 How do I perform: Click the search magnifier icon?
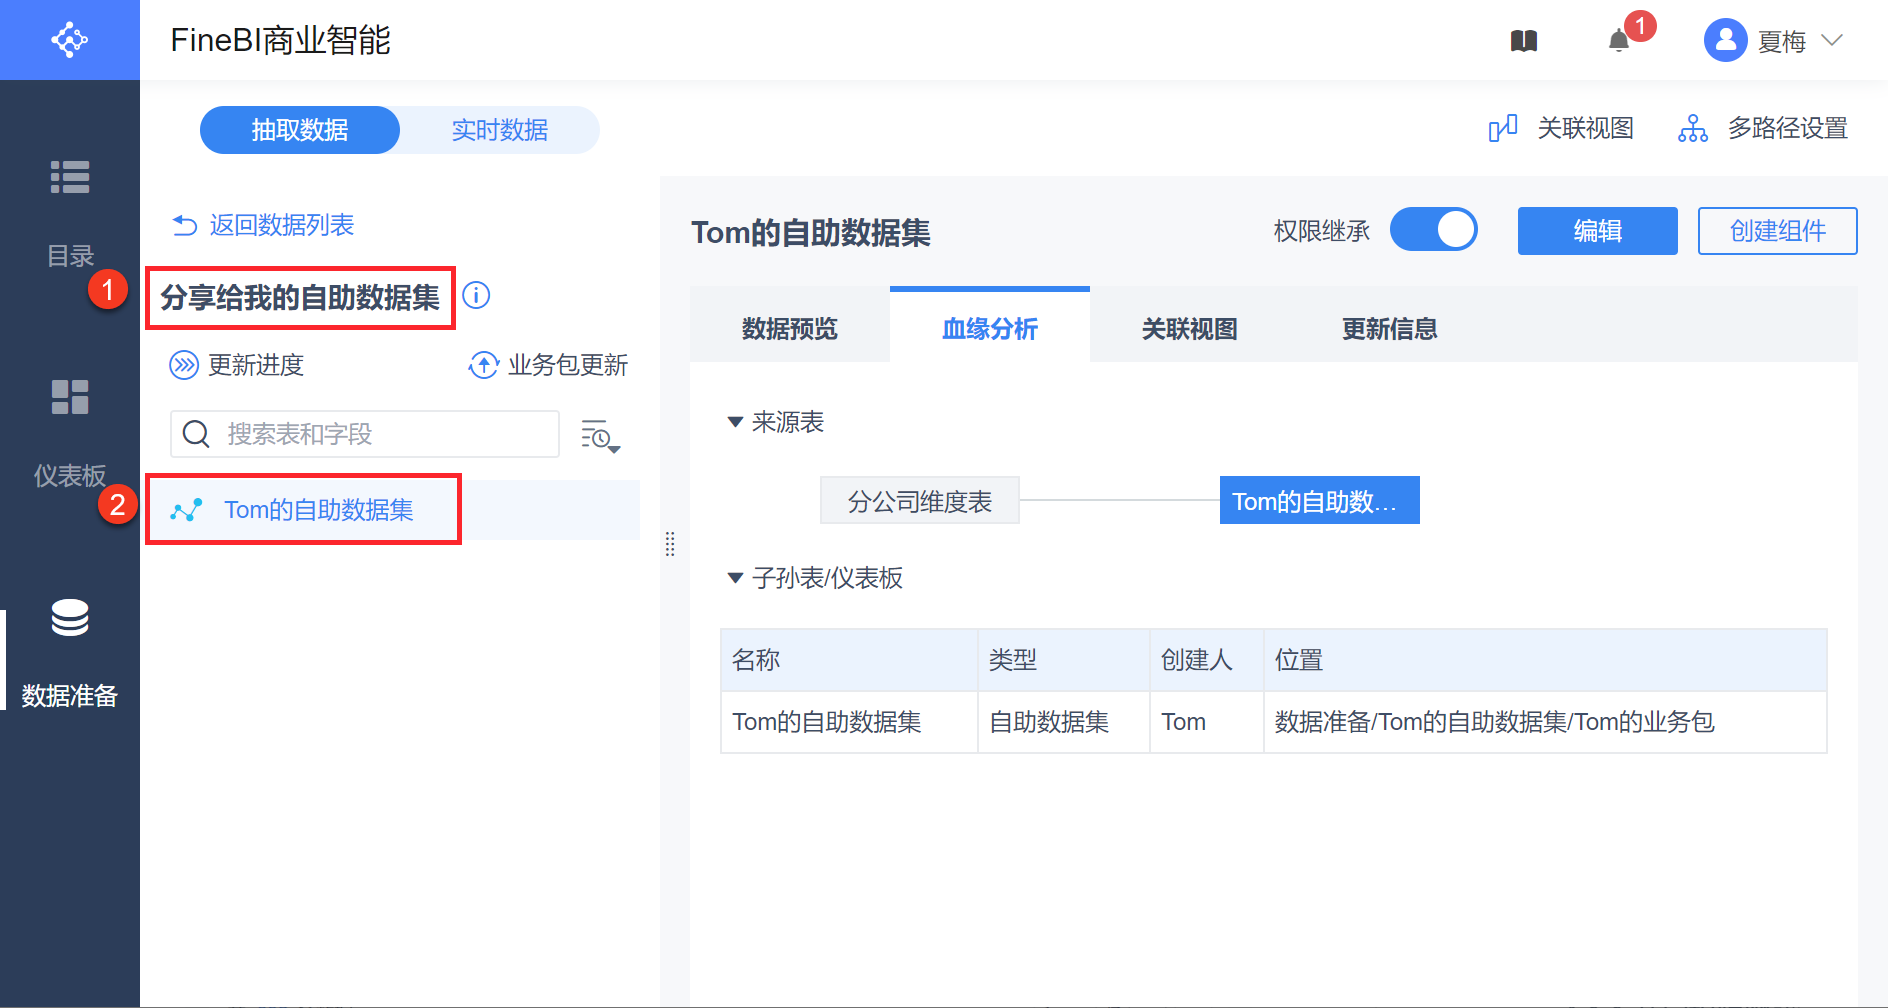[196, 434]
